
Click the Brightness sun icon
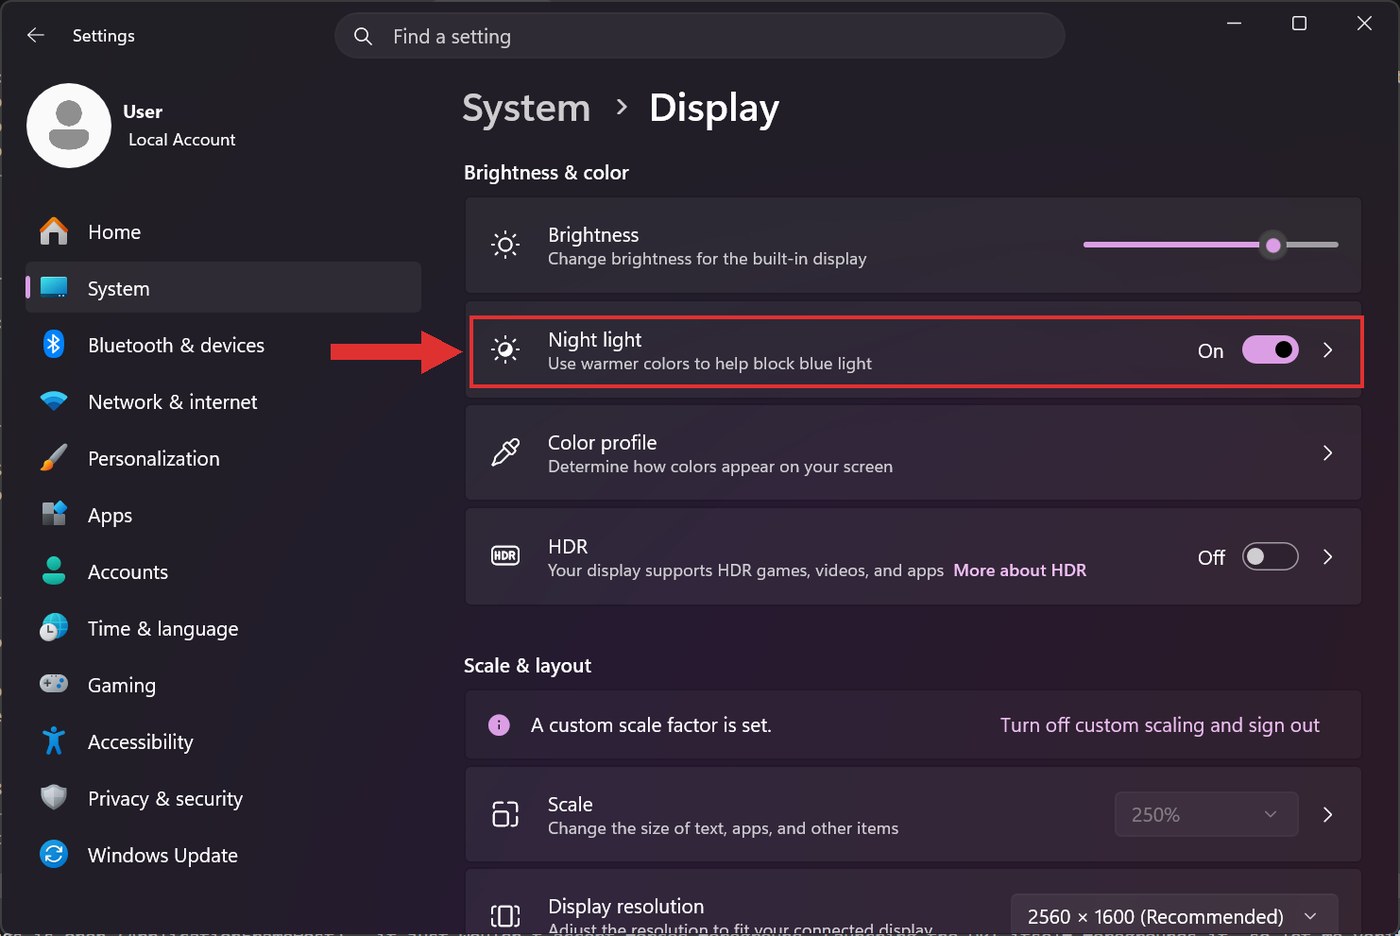click(506, 245)
